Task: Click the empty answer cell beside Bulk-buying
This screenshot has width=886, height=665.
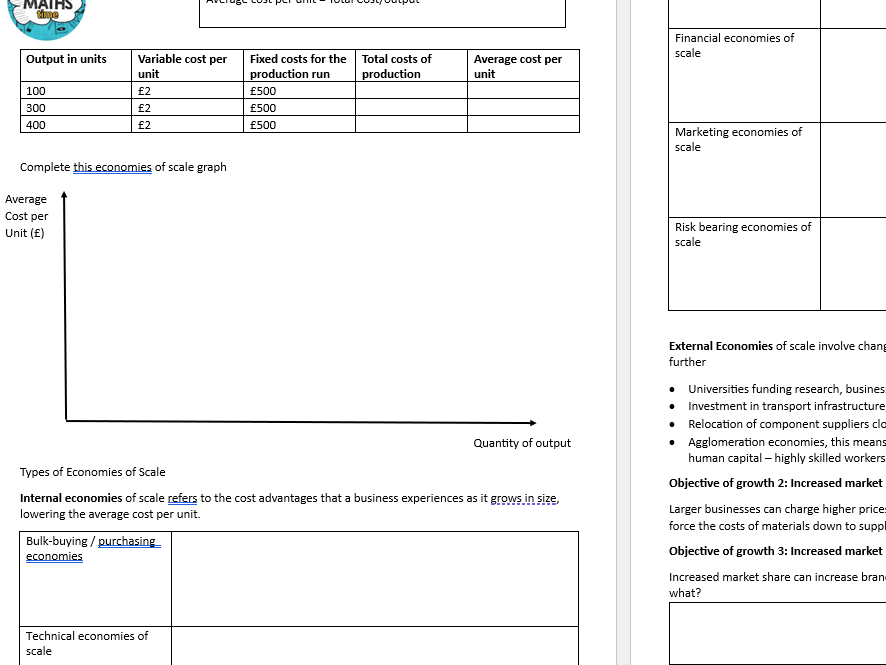Action: [x=375, y=579]
